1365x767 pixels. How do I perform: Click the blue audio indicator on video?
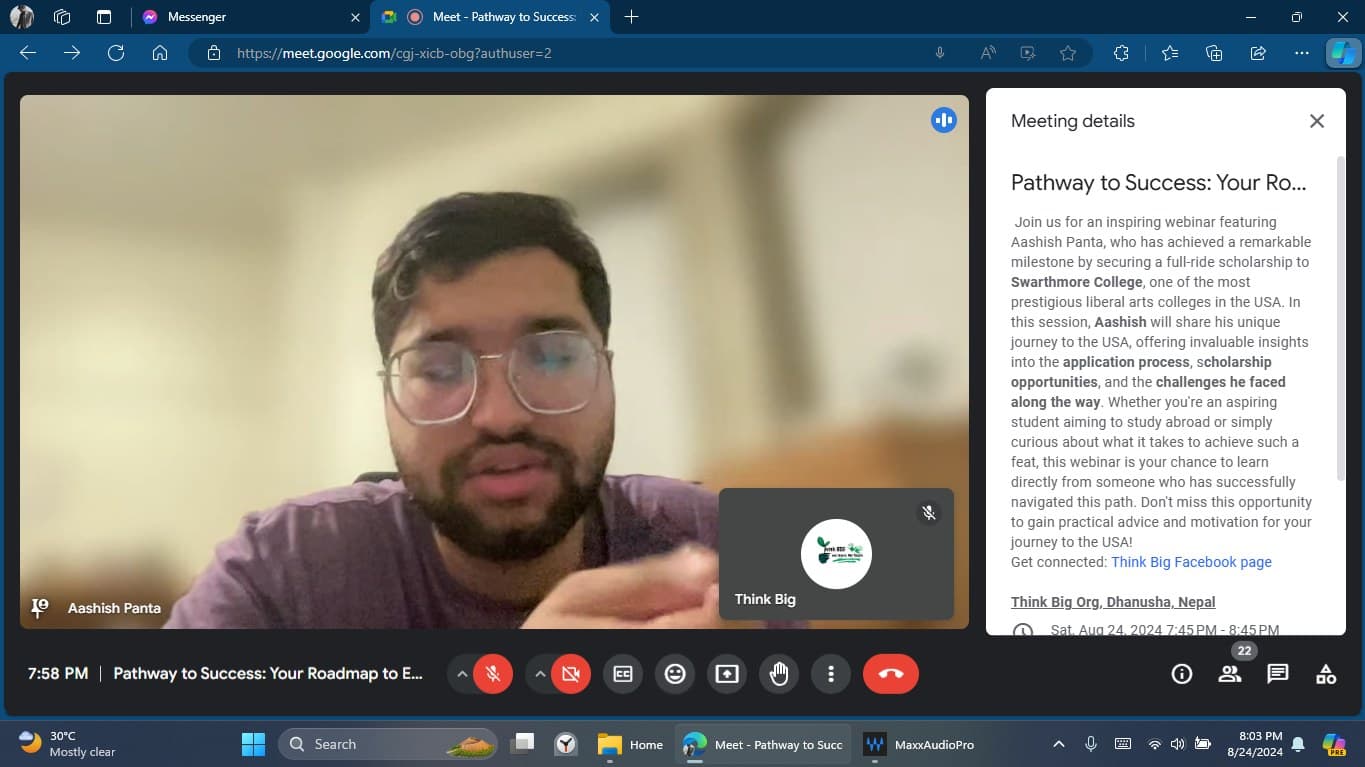point(944,121)
